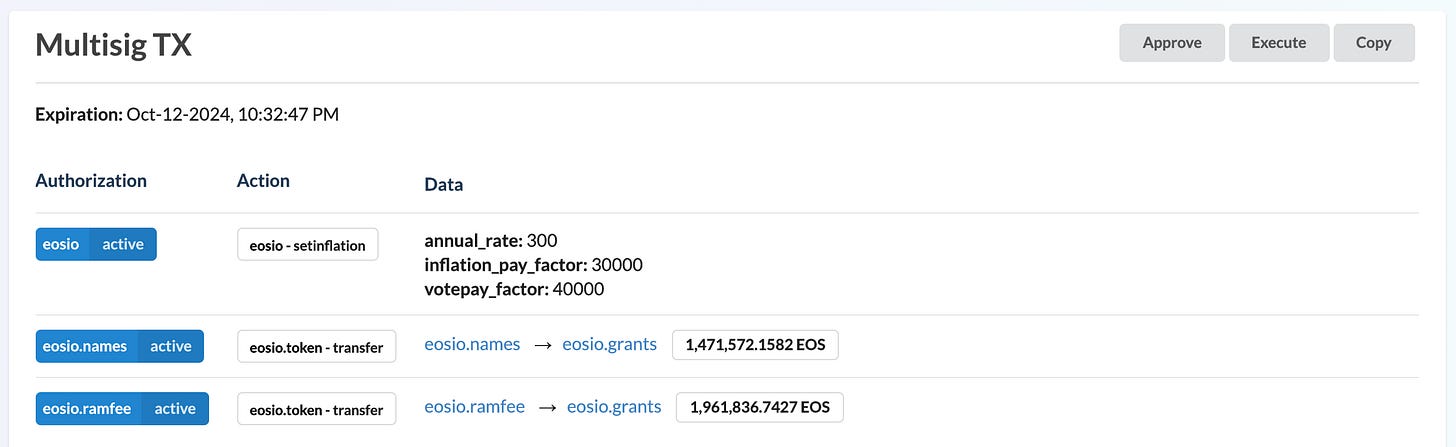
Task: Click the 1,471,572.1582 EOS amount box
Action: [x=755, y=345]
